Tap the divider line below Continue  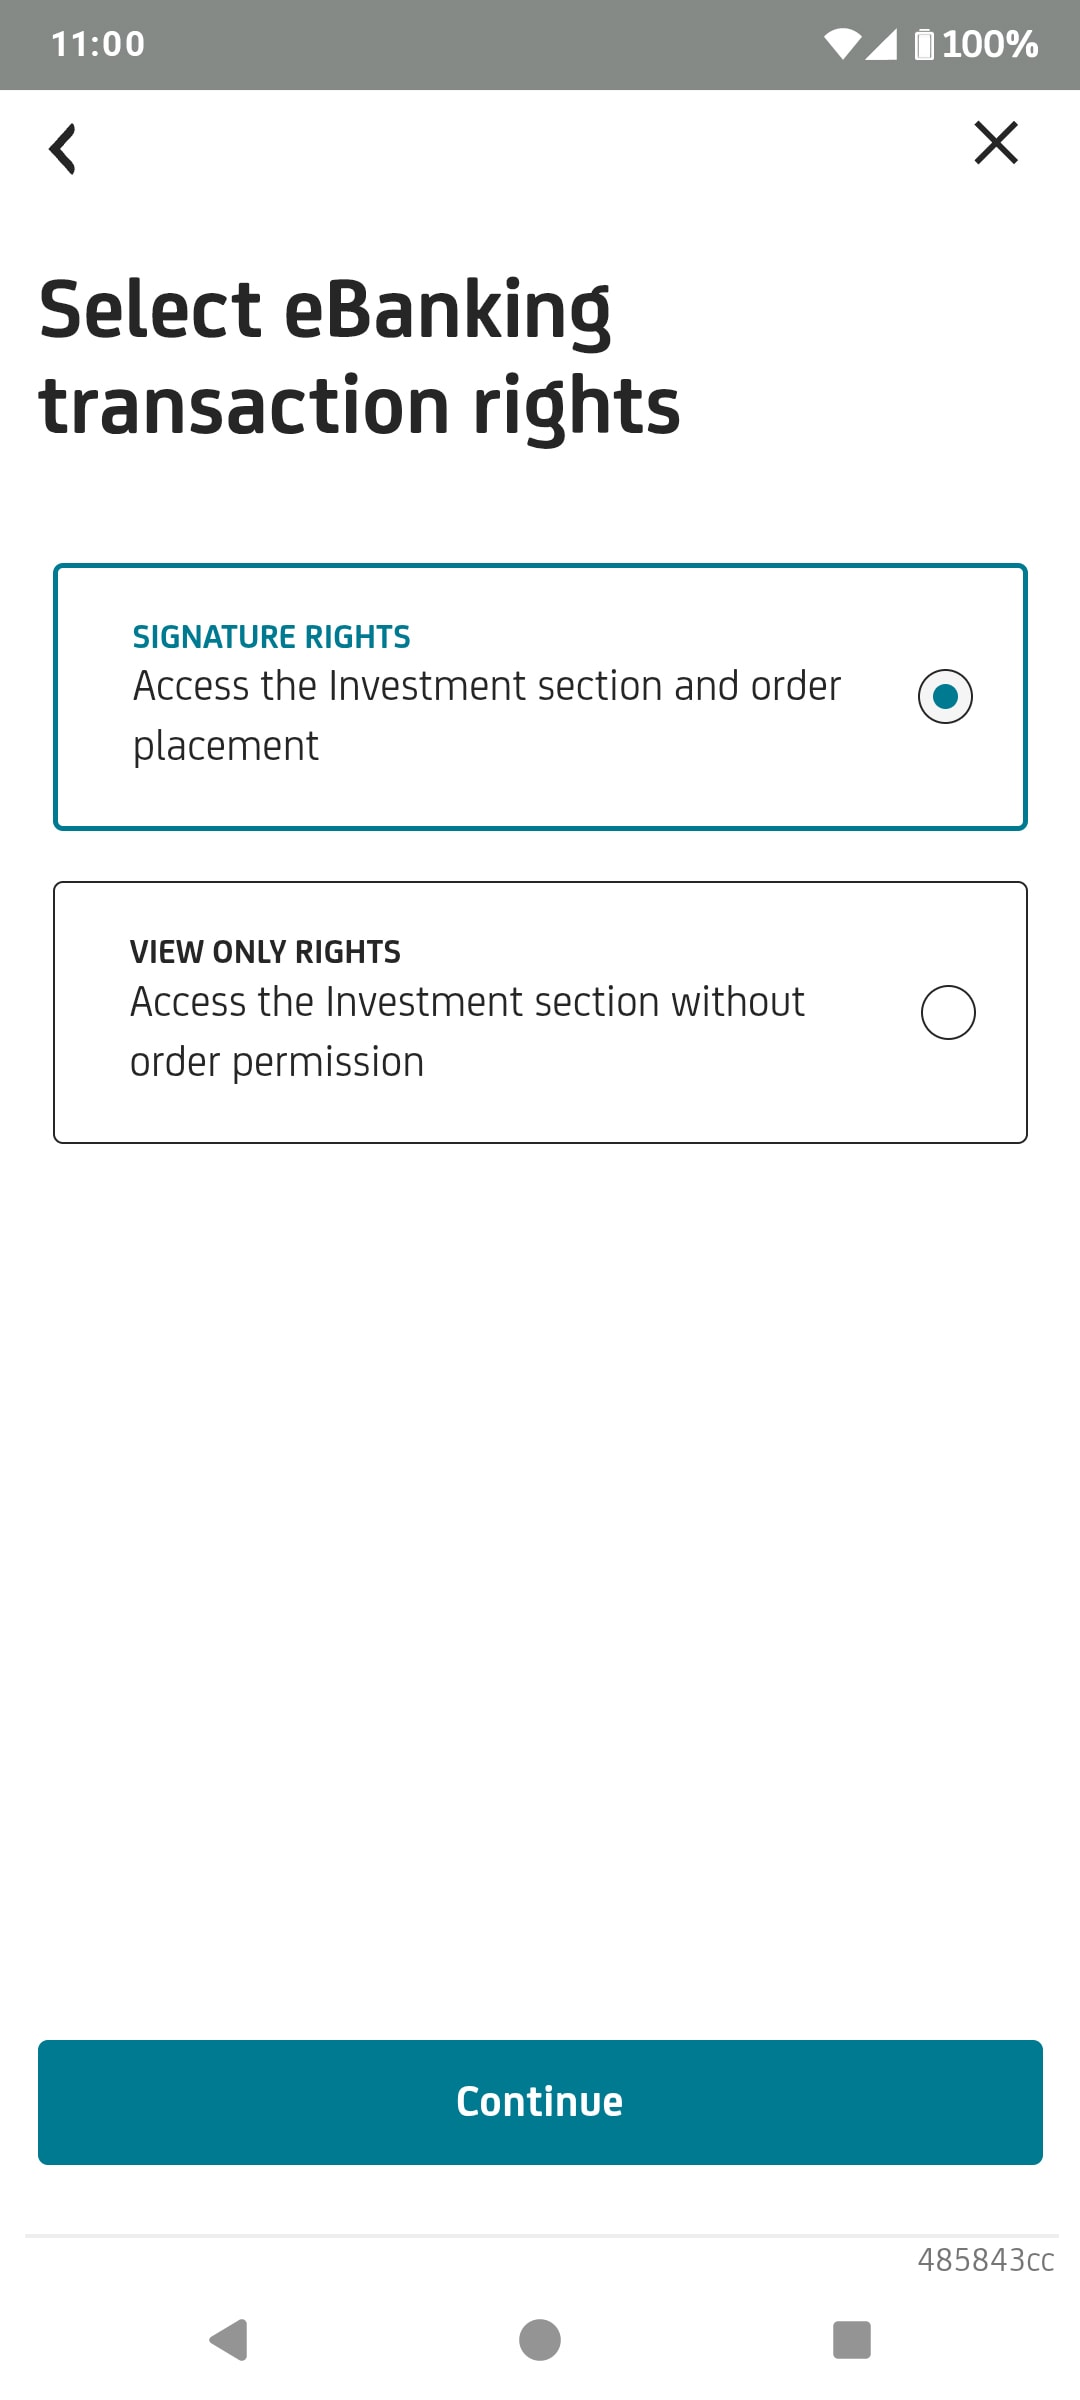[x=540, y=2235]
